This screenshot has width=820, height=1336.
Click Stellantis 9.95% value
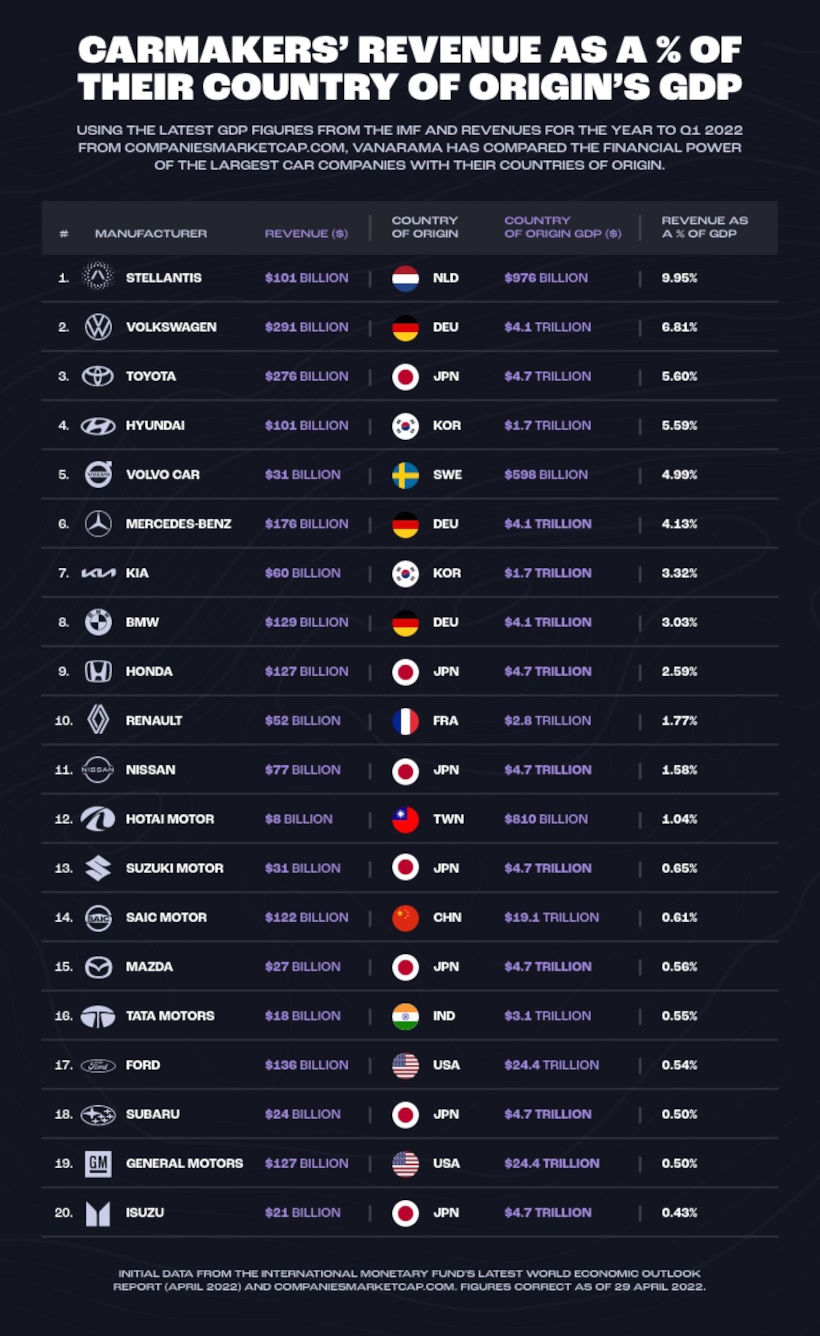679,277
